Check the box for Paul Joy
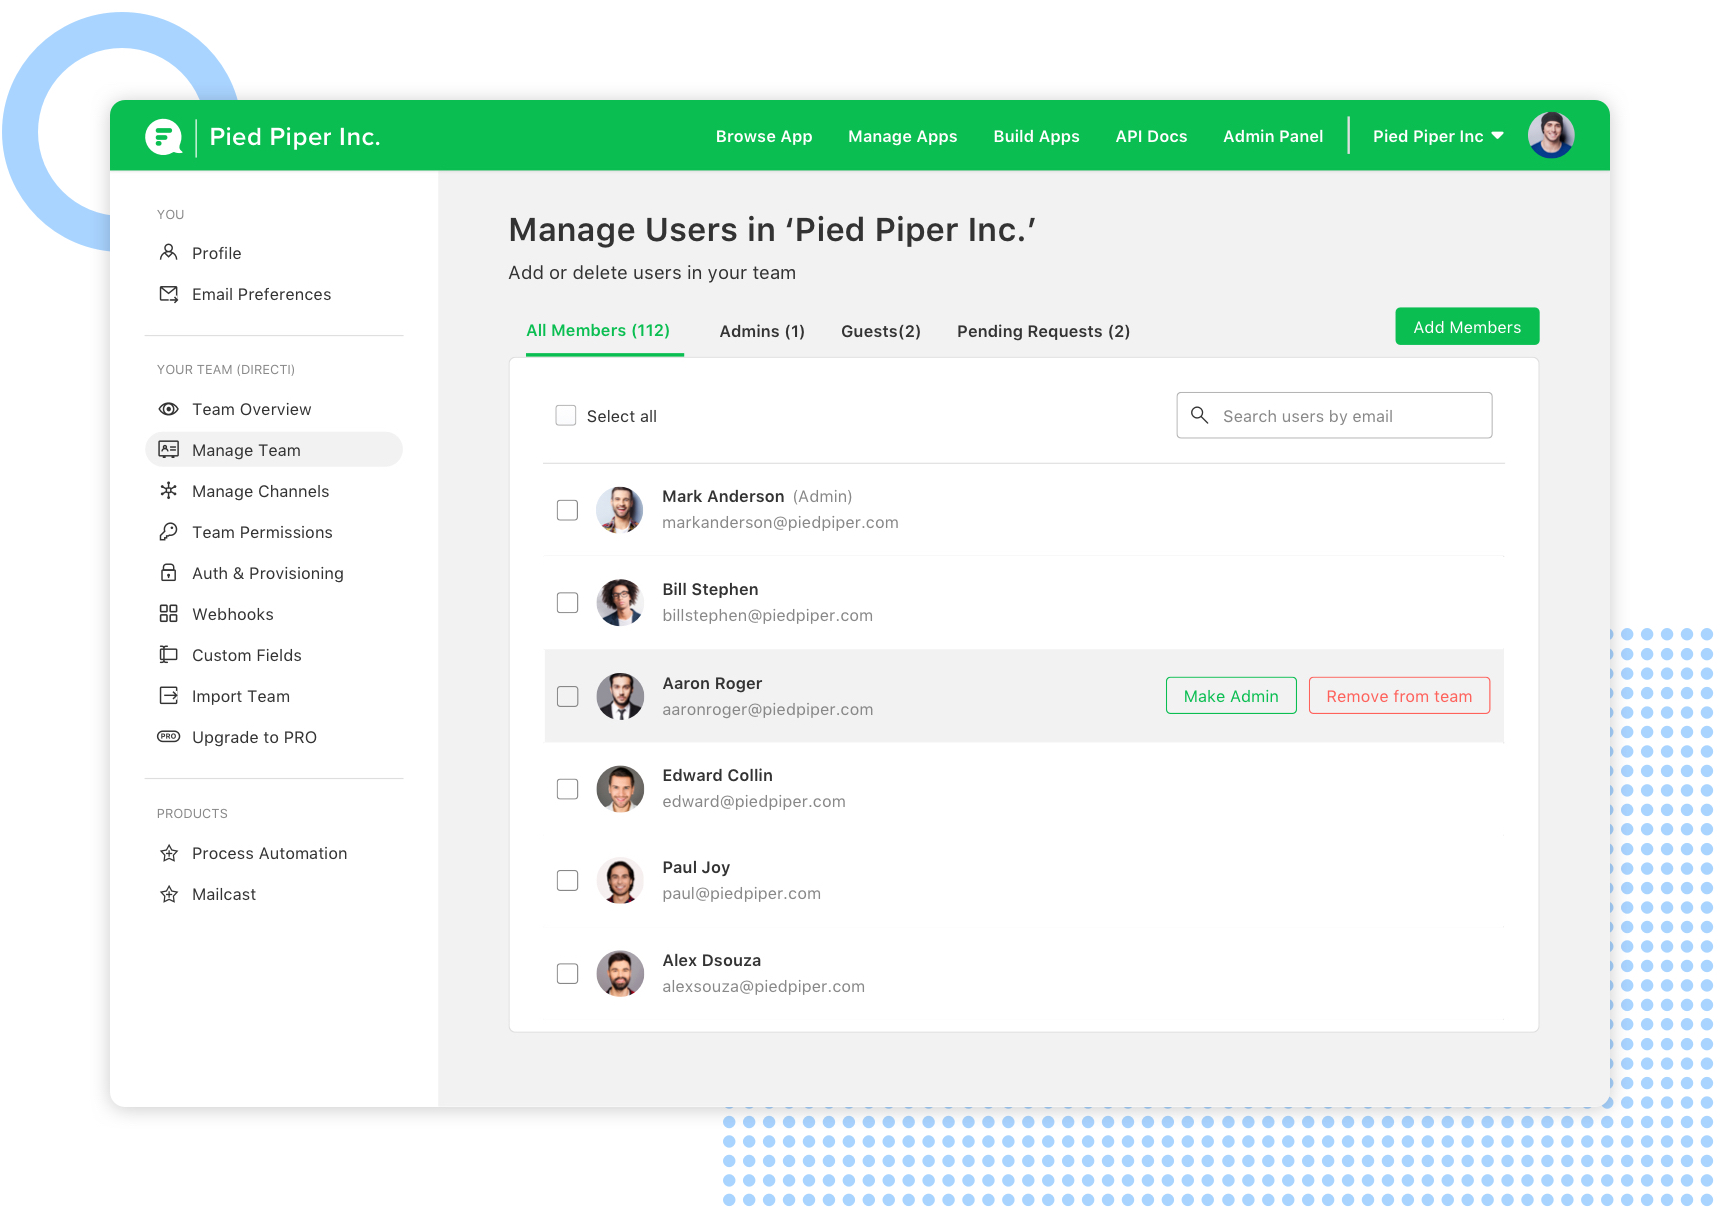 tap(568, 881)
